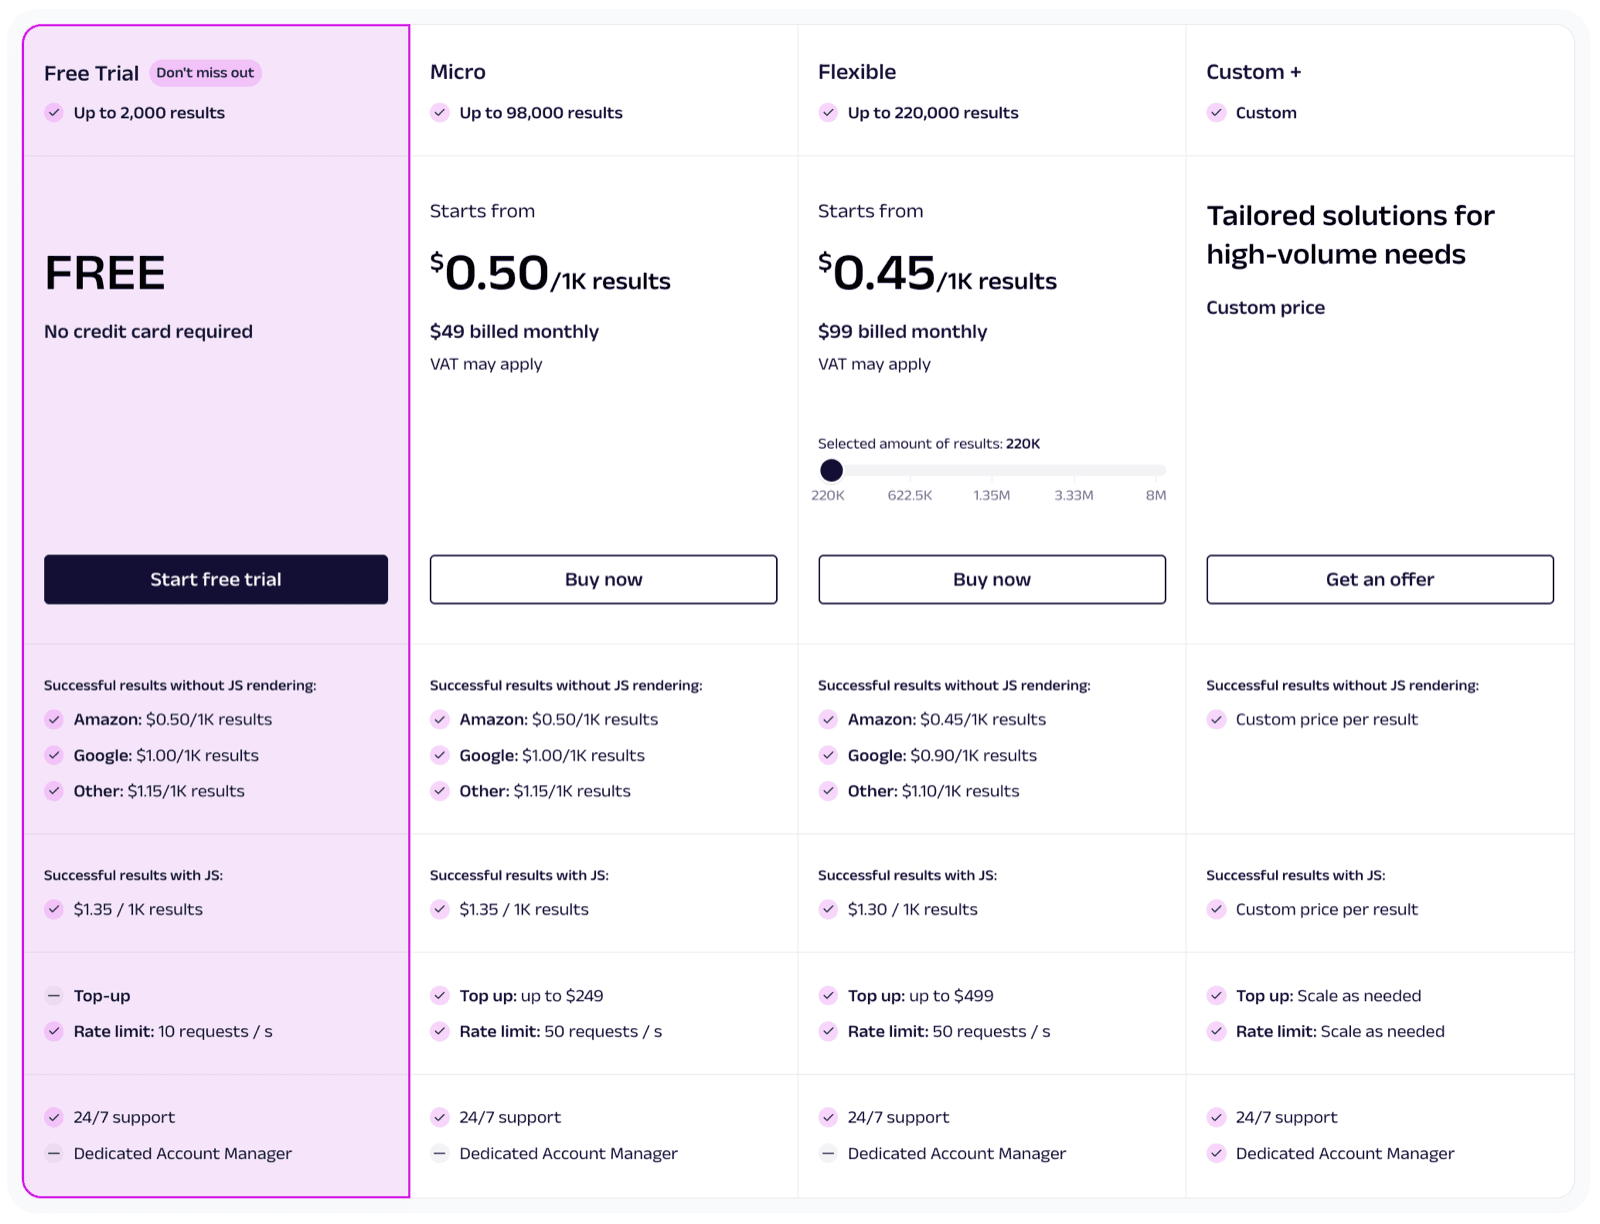Click check icon beside Rate limit: 10 requests / s
The height and width of the screenshot is (1224, 1600).
54,1031
